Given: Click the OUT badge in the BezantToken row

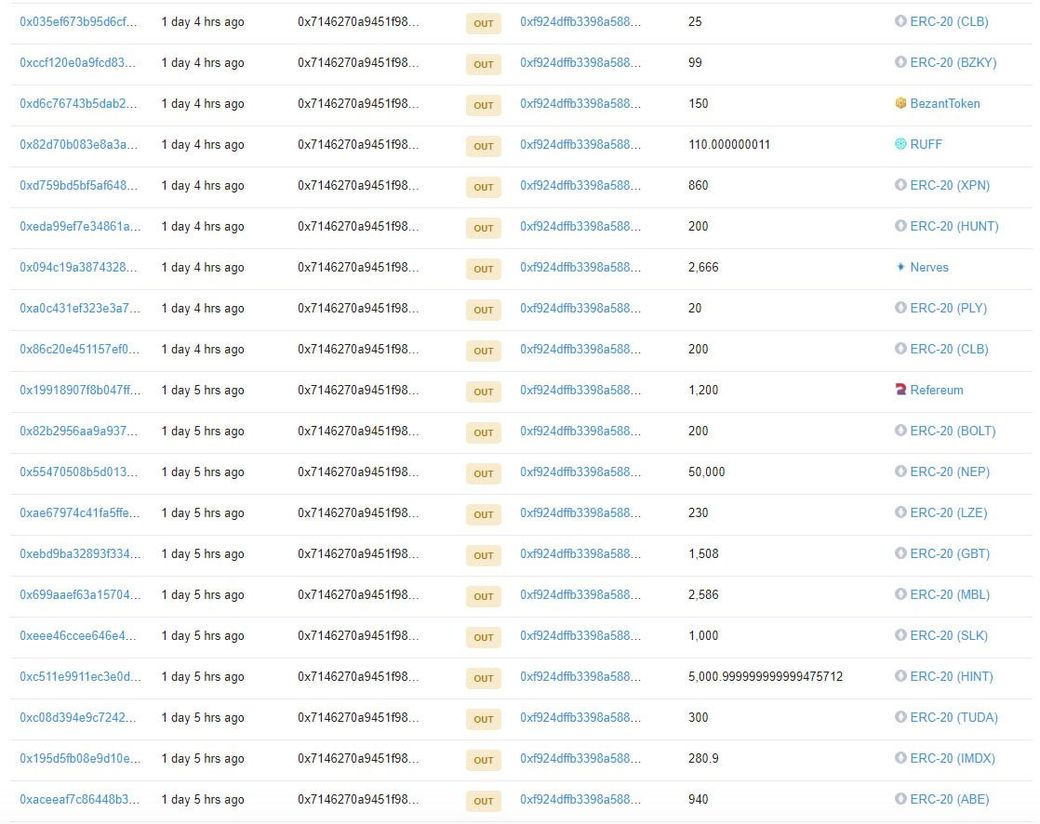Looking at the screenshot, I should (x=484, y=105).
